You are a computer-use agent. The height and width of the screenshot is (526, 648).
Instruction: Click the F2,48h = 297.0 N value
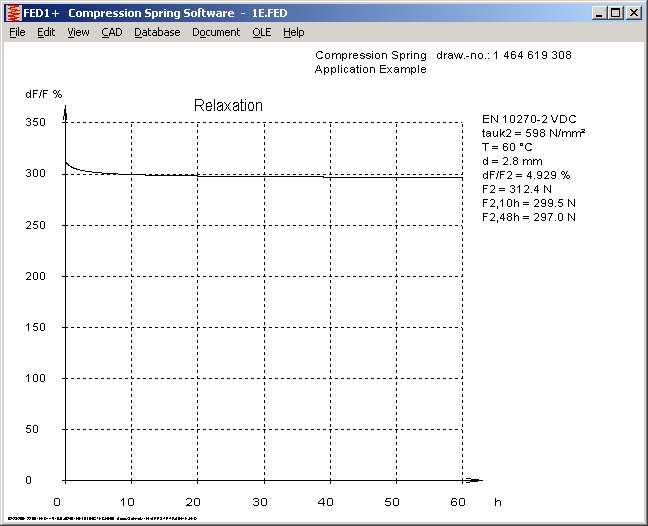[528, 216]
